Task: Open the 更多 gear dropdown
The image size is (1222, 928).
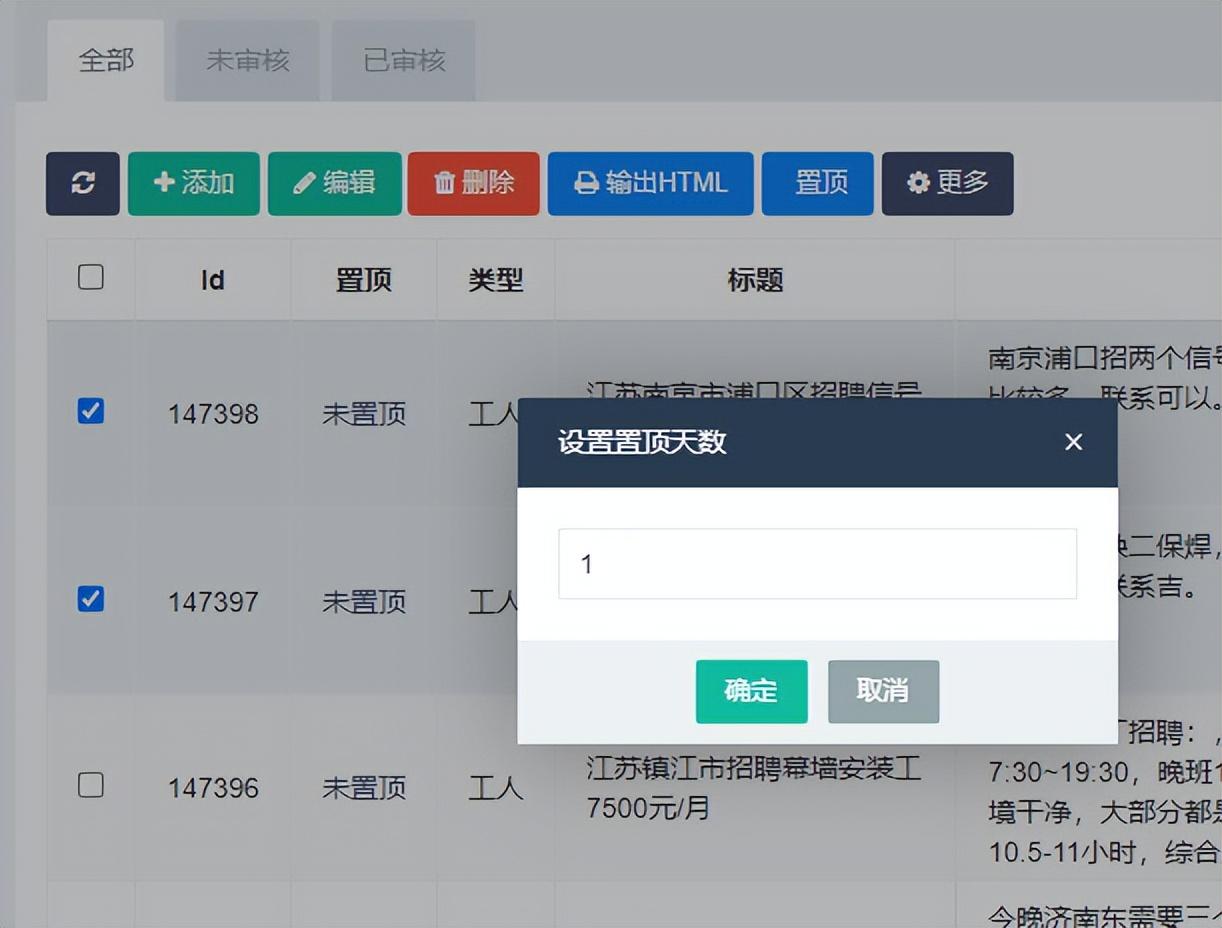Action: click(947, 184)
